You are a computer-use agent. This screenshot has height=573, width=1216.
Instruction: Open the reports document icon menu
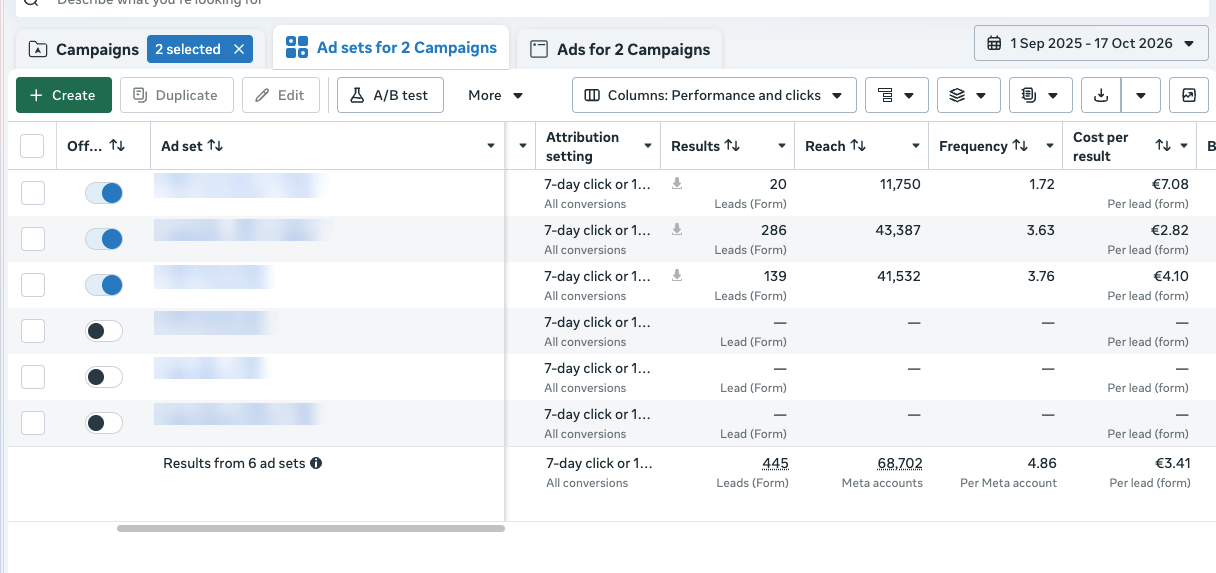[1040, 95]
